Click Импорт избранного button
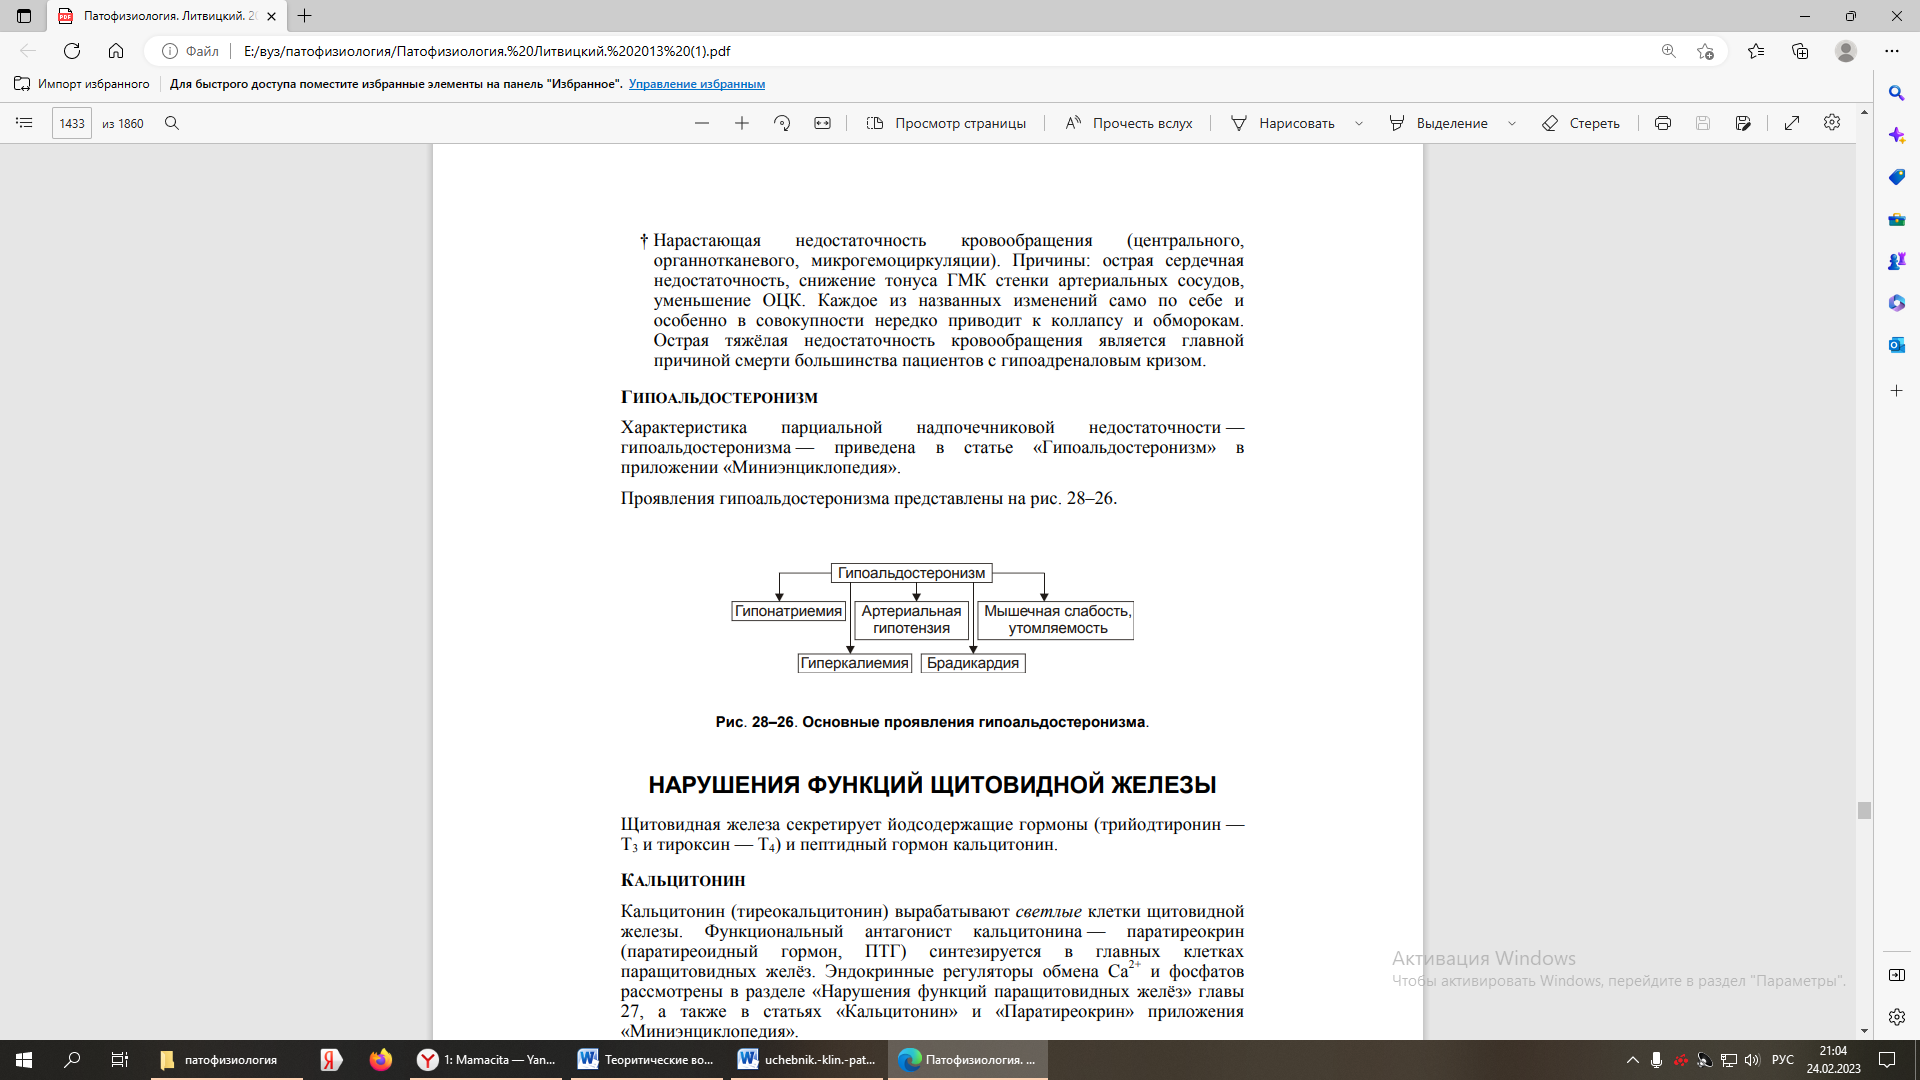 pyautogui.click(x=82, y=84)
